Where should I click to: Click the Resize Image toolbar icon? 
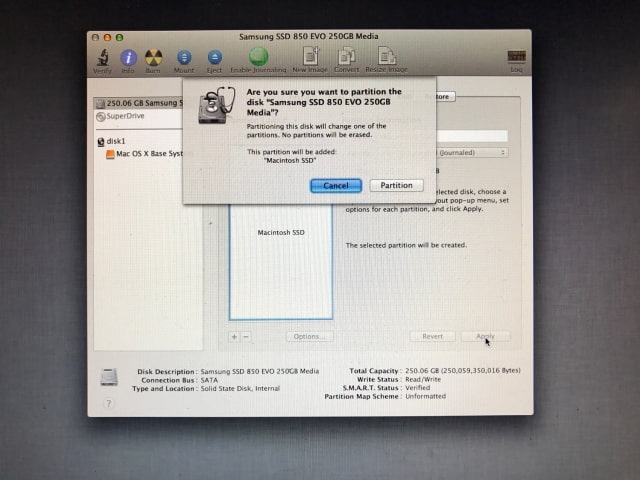click(x=385, y=58)
